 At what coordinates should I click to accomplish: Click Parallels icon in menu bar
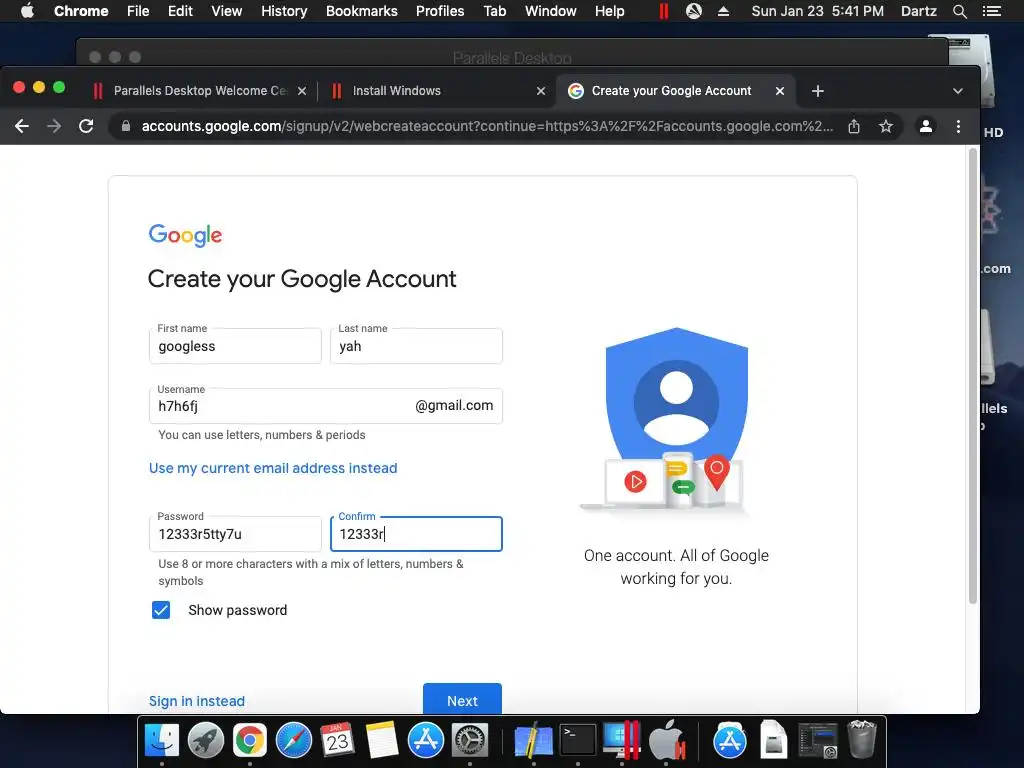[664, 11]
